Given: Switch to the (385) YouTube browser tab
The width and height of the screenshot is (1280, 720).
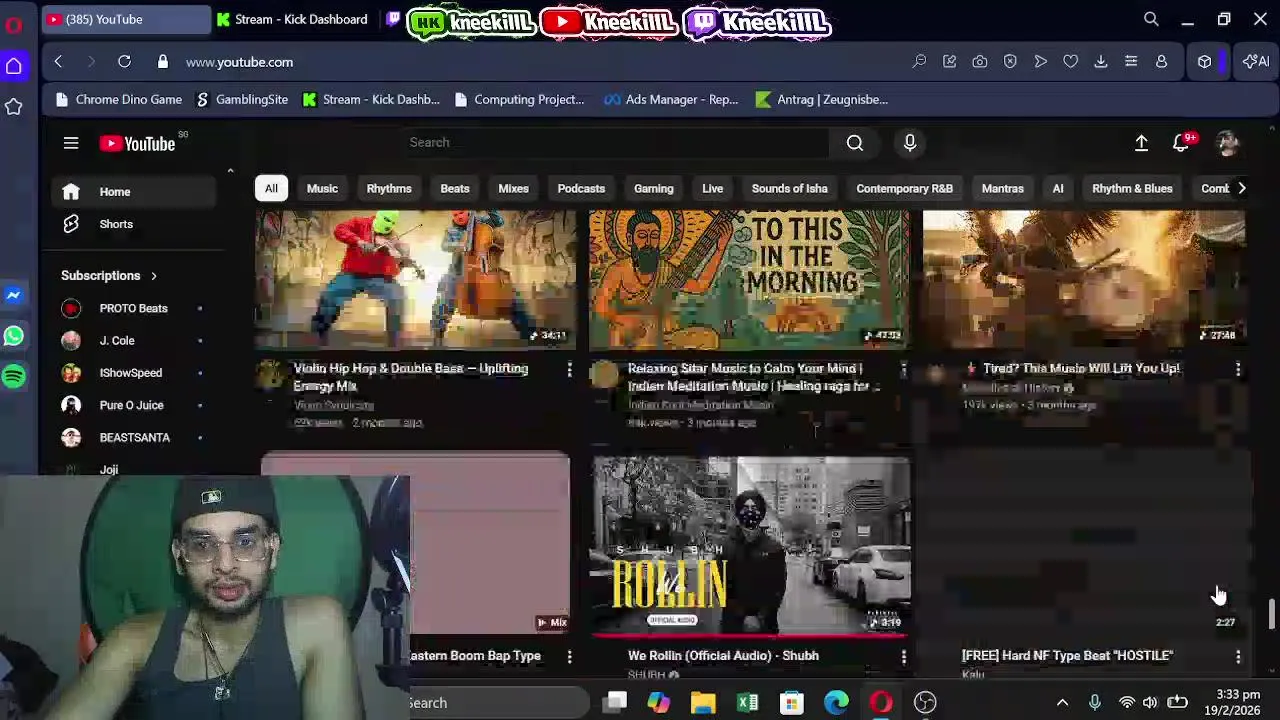Looking at the screenshot, I should (x=126, y=19).
